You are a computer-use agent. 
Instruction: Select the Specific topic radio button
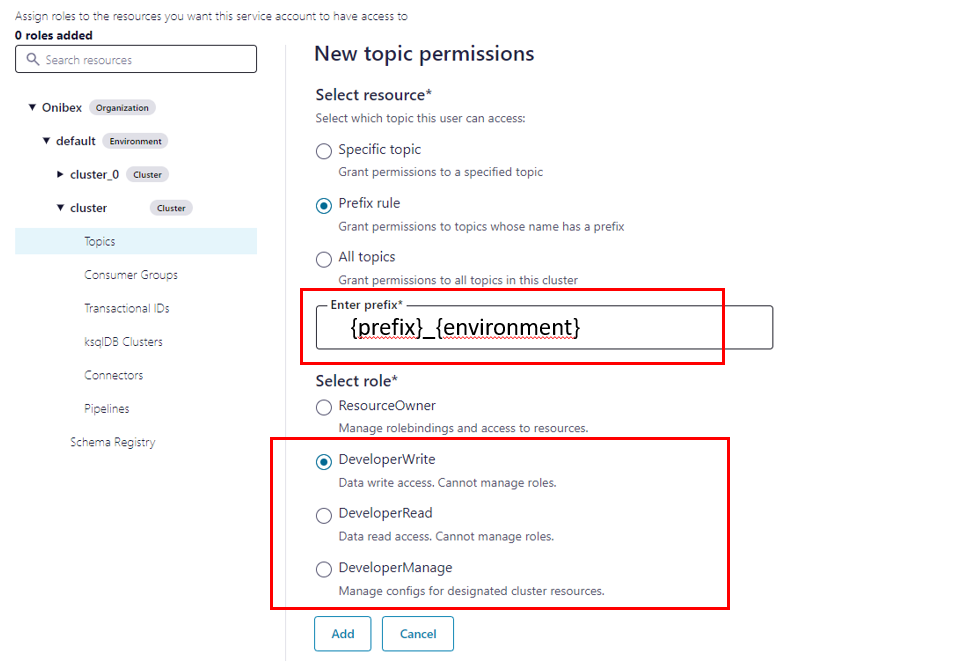[324, 151]
